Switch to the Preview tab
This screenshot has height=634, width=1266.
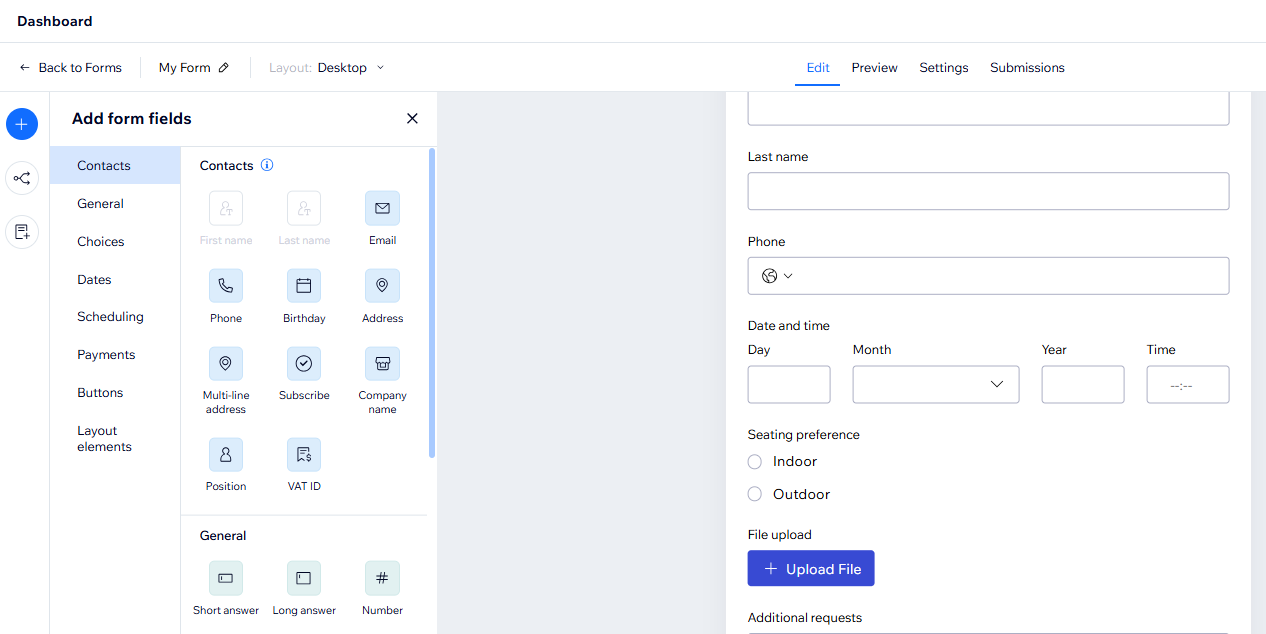tap(875, 68)
